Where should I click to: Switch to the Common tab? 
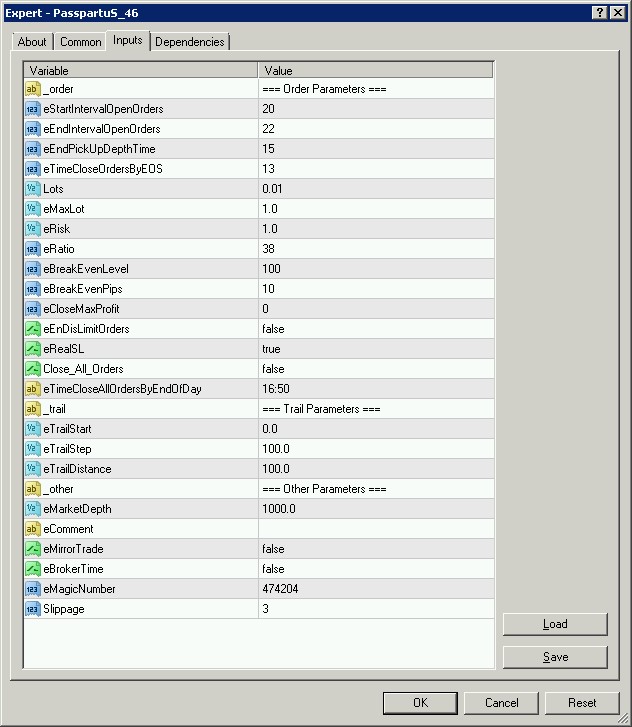81,42
